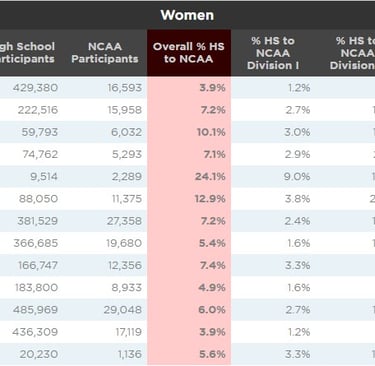The height and width of the screenshot is (366, 375).
Task: Select the 485,969 participants cell
Action: pyautogui.click(x=35, y=310)
